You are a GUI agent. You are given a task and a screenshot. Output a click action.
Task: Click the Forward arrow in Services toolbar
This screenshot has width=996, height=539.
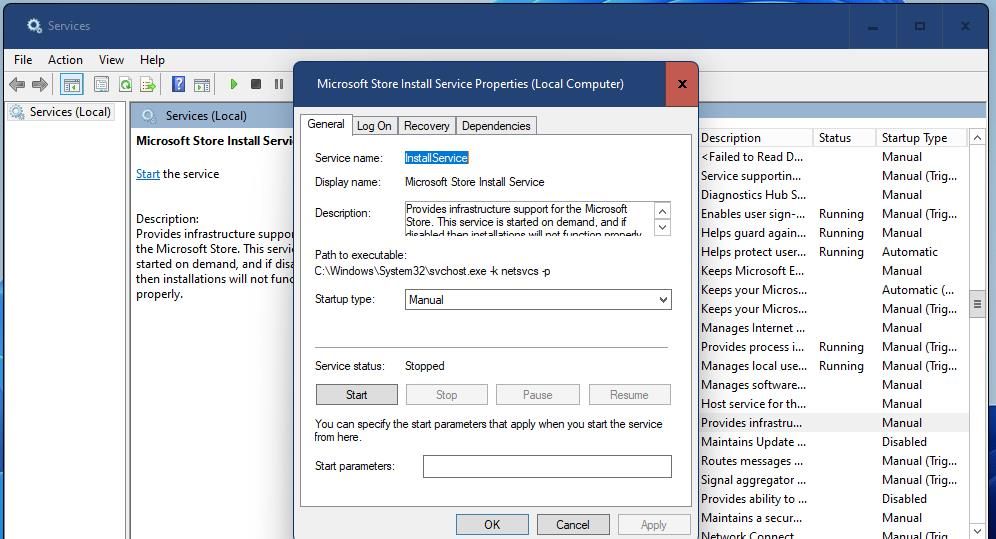[x=40, y=84]
